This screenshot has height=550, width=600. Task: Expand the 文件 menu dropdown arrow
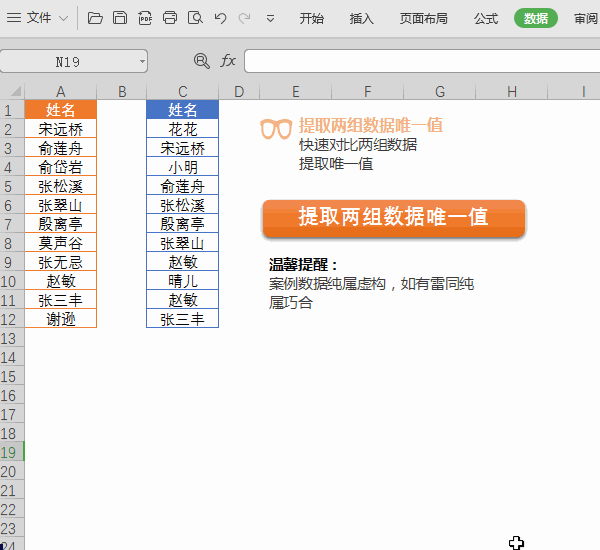[x=64, y=18]
